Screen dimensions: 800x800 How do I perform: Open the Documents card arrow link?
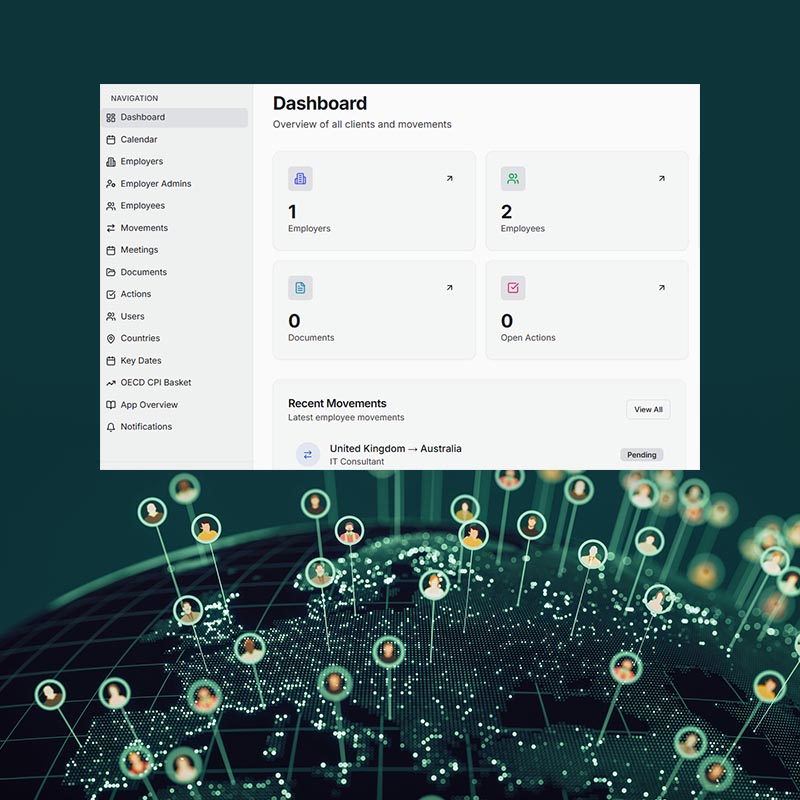coord(449,288)
